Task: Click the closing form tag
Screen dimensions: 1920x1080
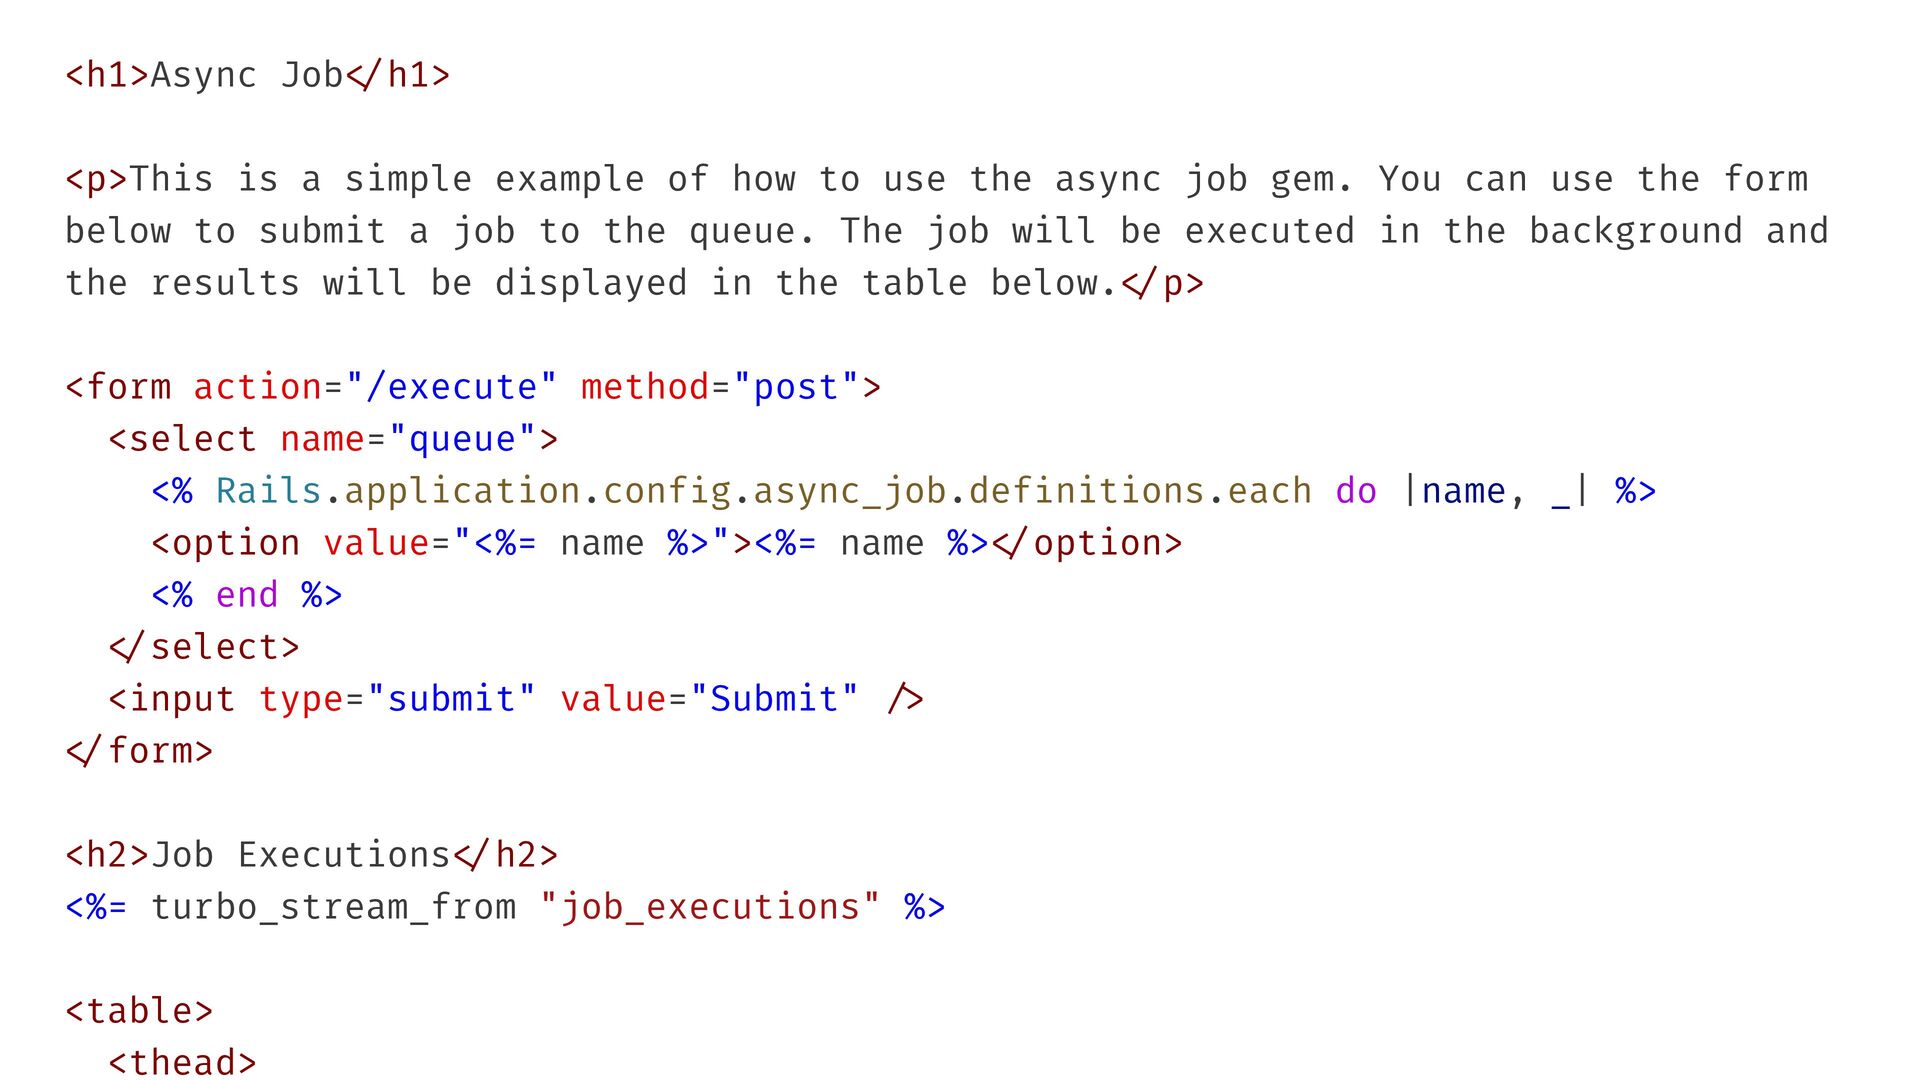Action: click(139, 751)
